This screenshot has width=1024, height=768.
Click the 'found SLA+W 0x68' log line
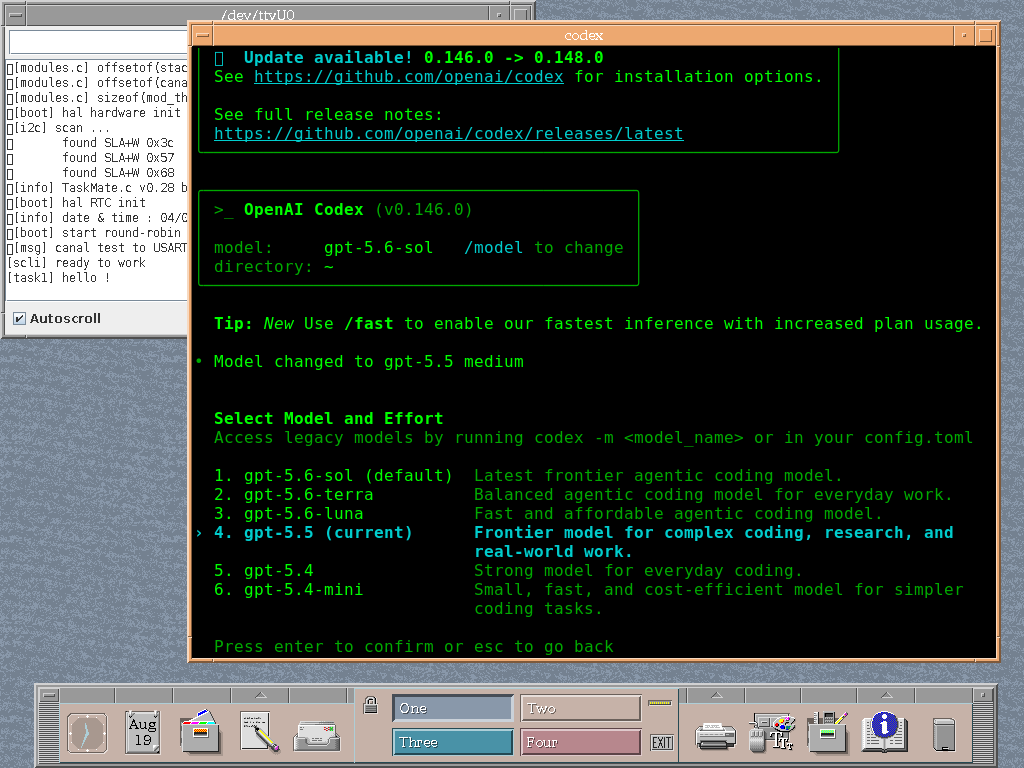point(118,172)
